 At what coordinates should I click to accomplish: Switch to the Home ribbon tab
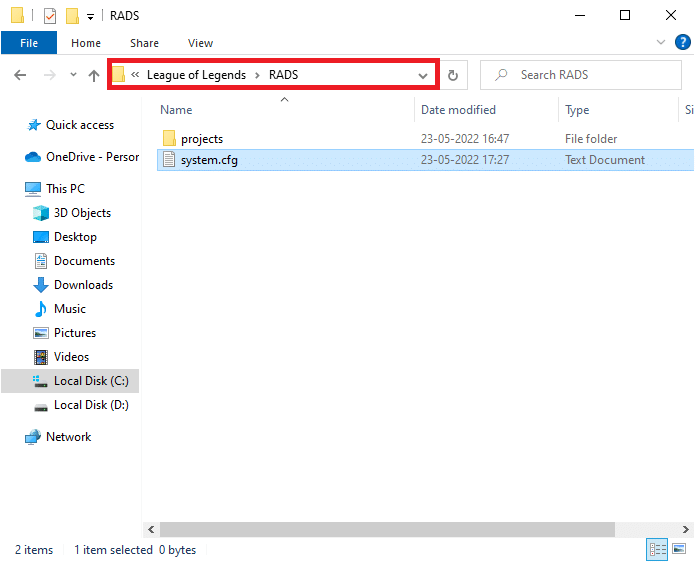[86, 43]
